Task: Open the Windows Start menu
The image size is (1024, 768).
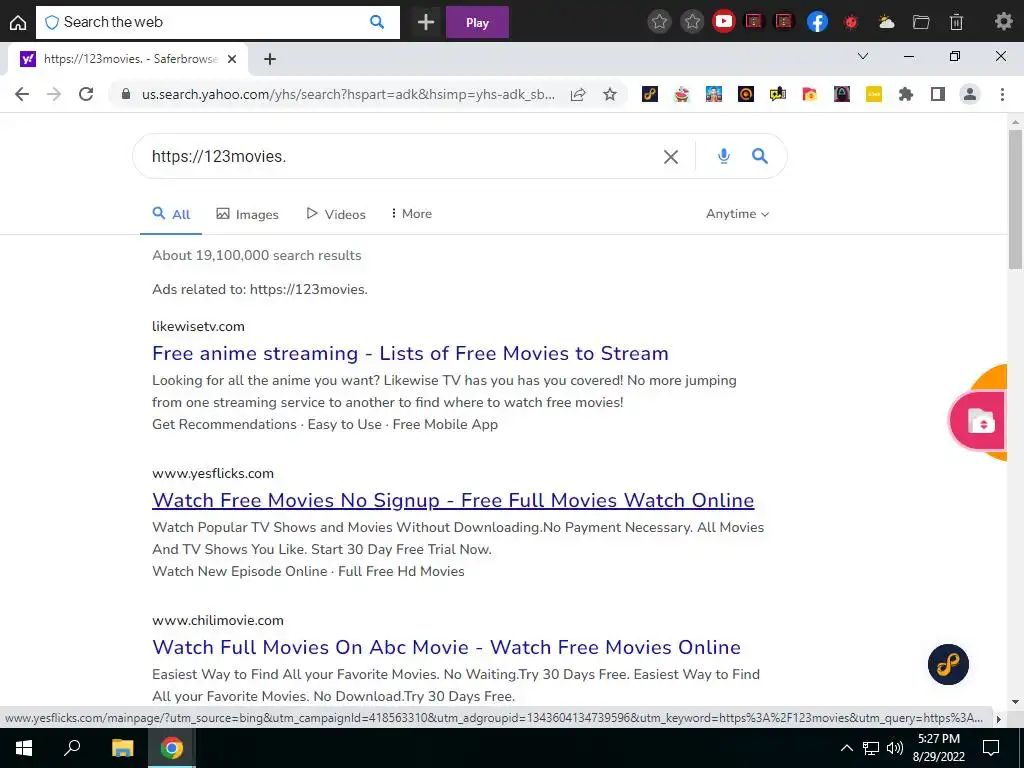Action: pos(24,748)
